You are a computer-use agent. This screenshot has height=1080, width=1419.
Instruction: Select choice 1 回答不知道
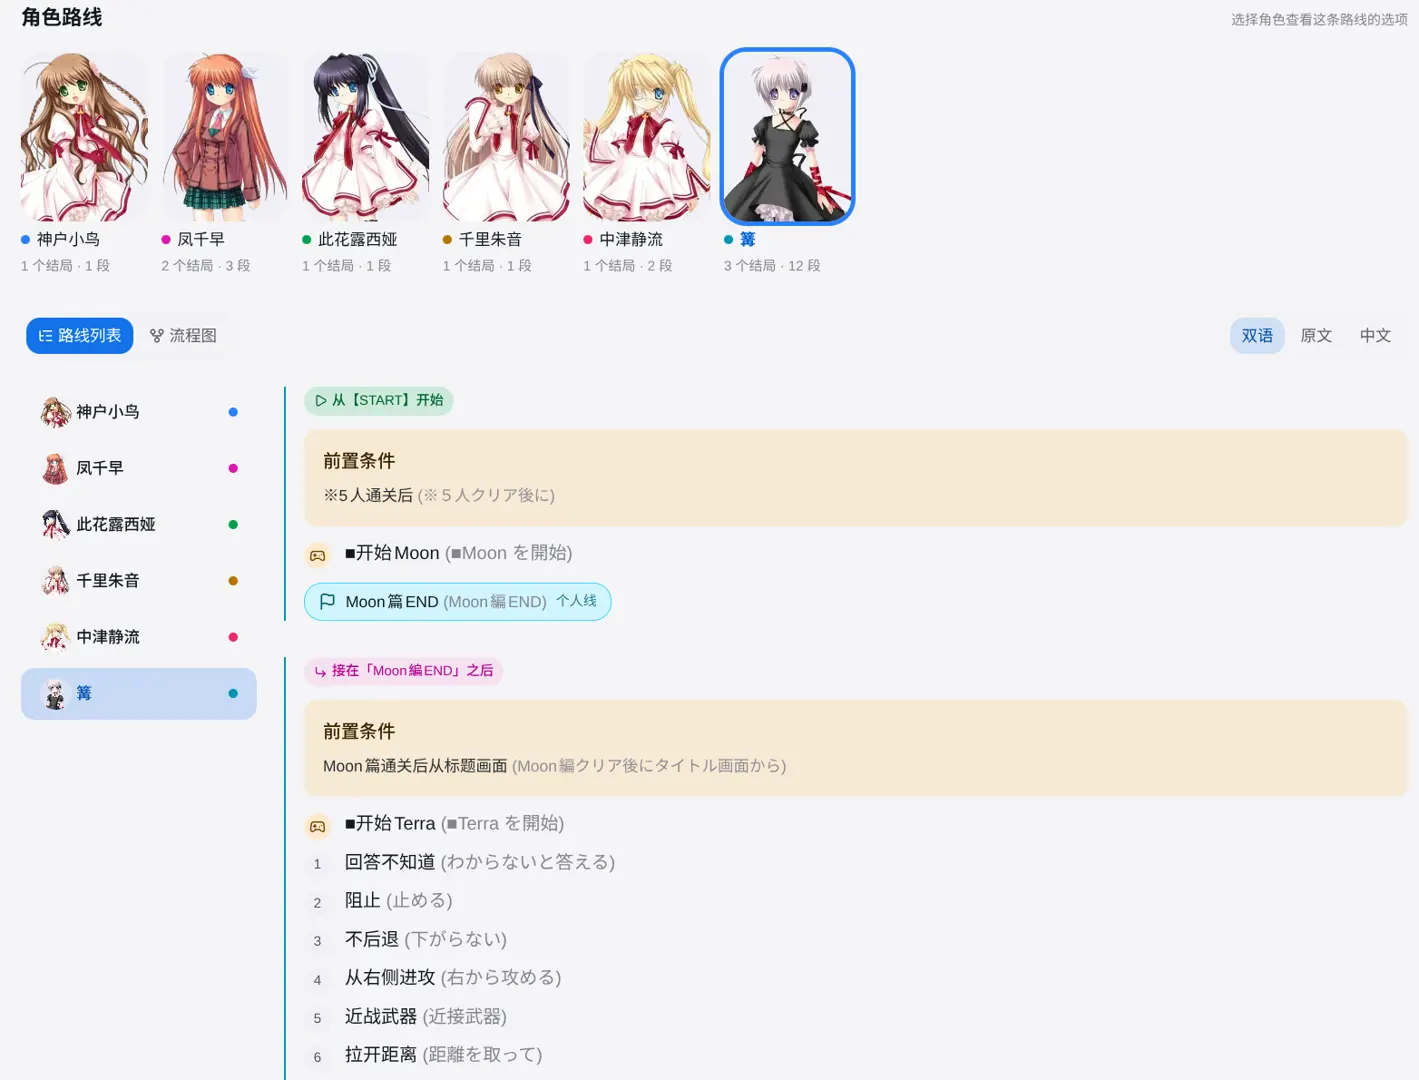click(x=480, y=862)
